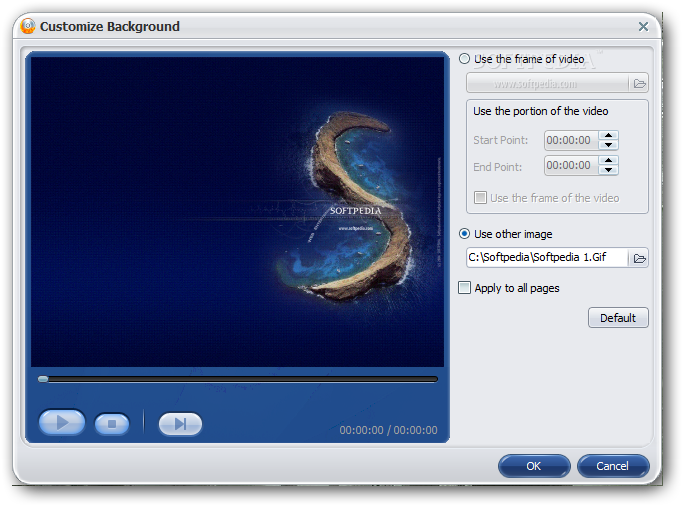Click the 'Start Point:' label
Screen dimensions: 683x506
500,140
